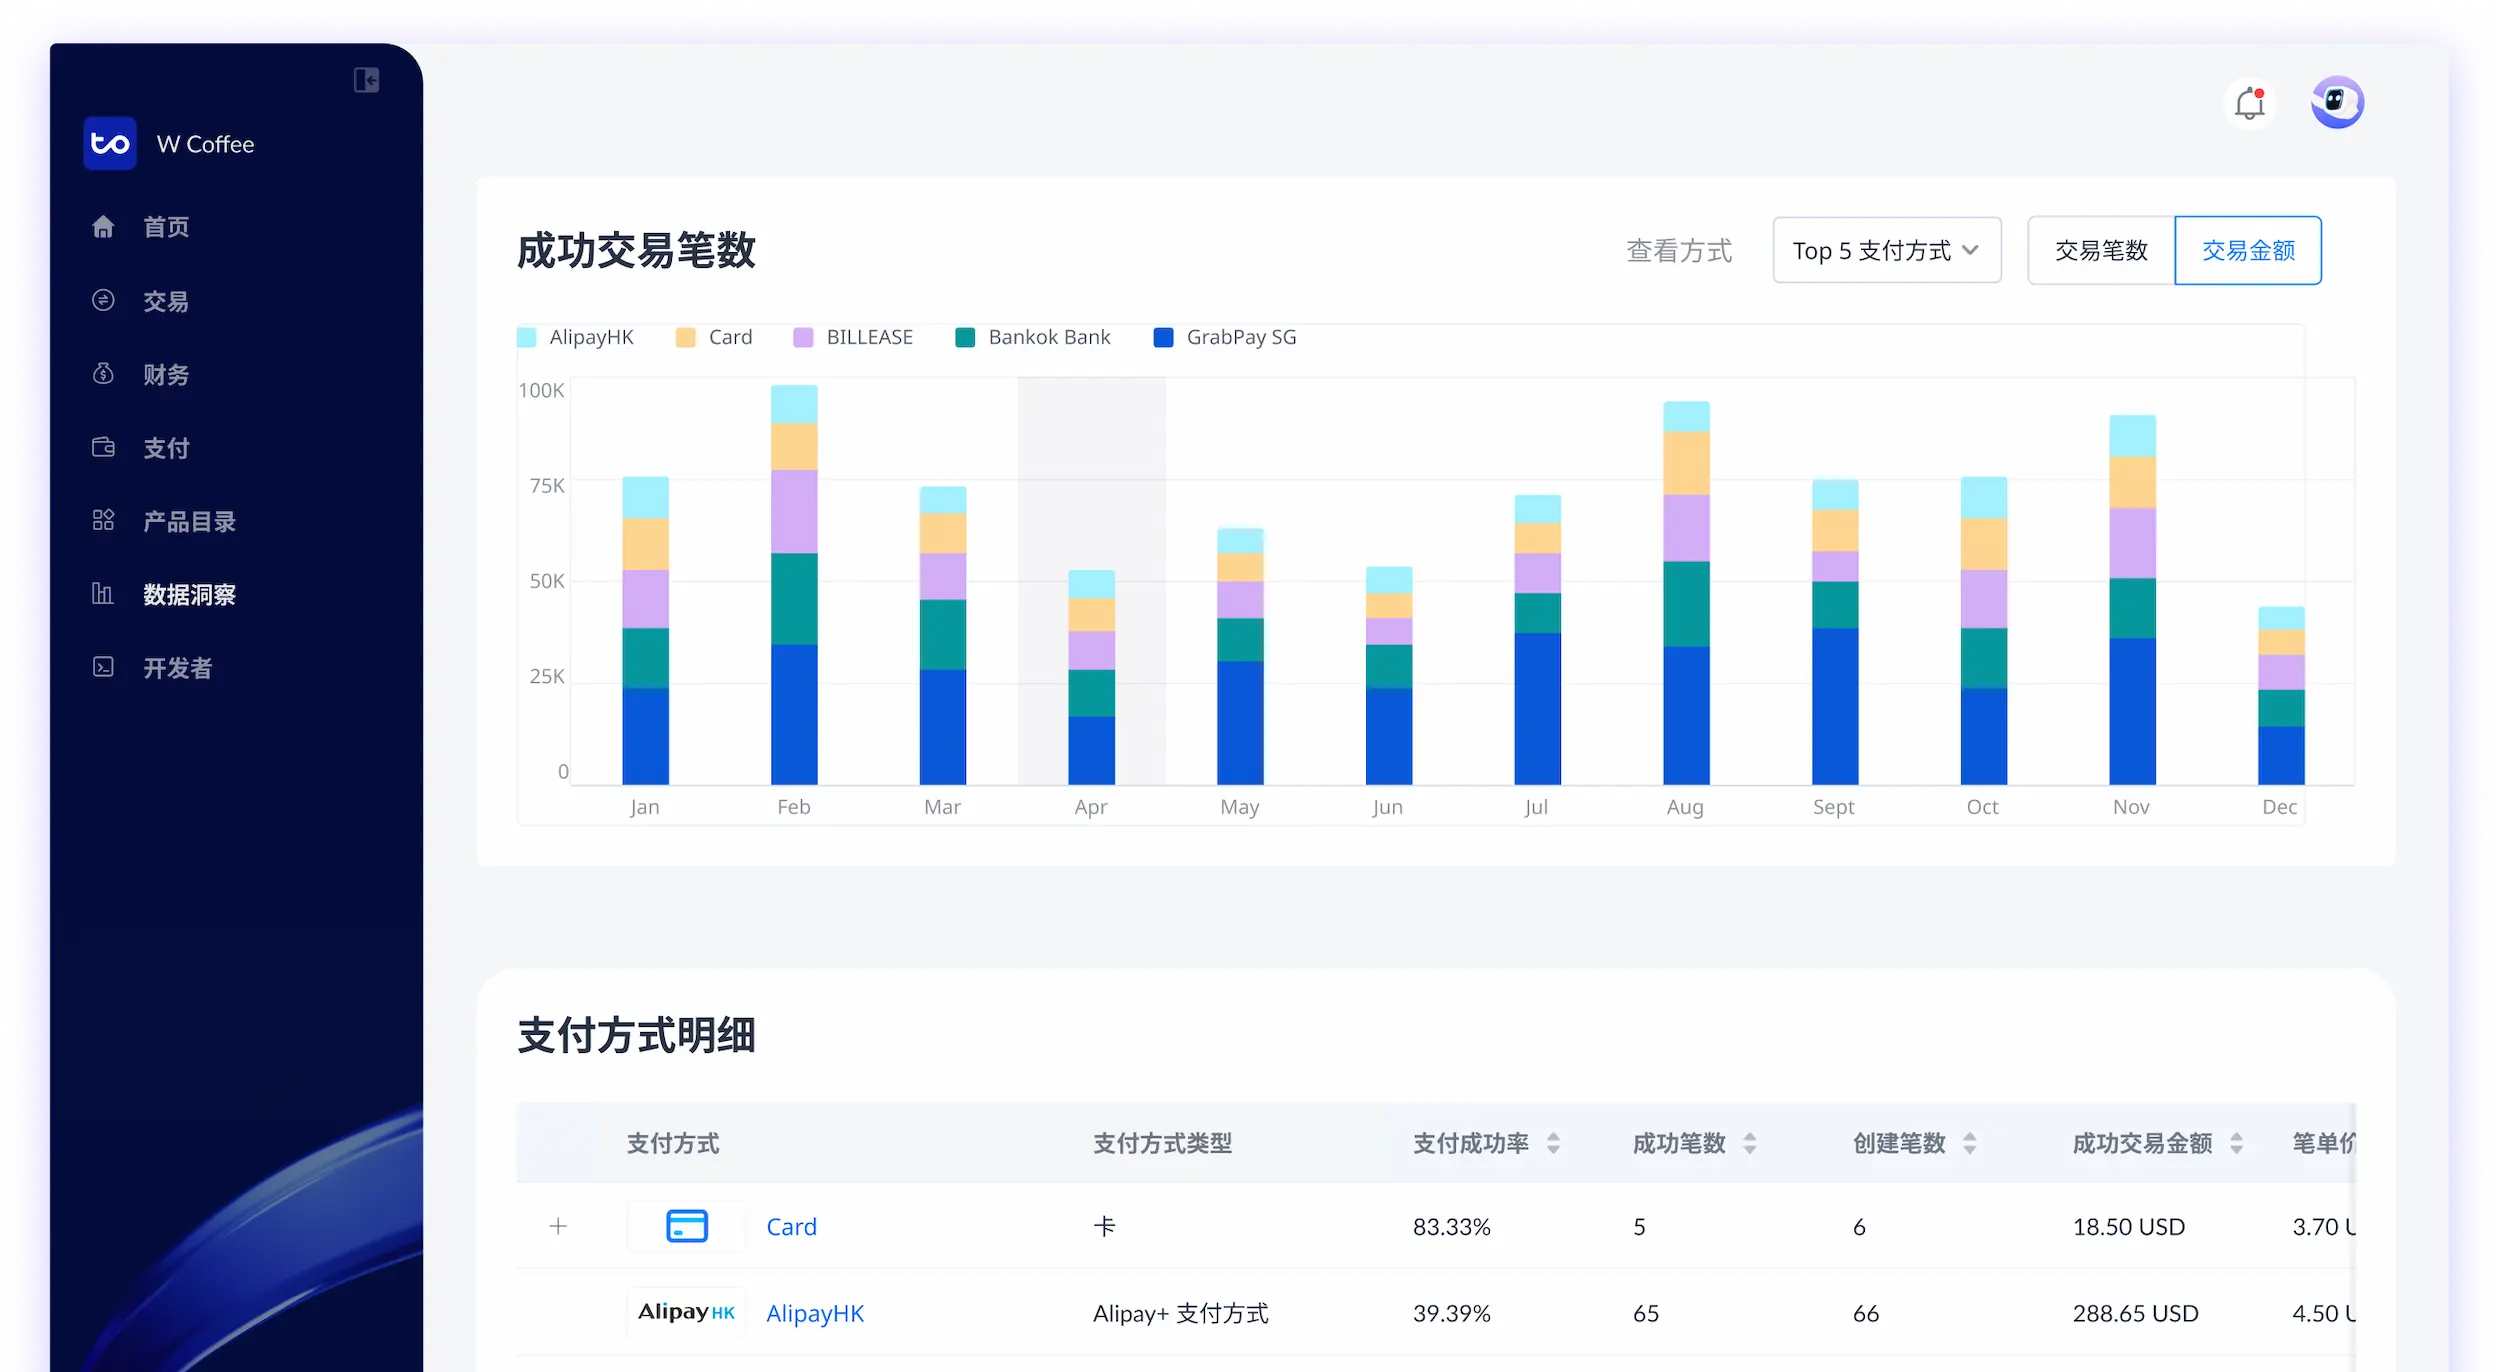Image resolution: width=2500 pixels, height=1372 pixels.
Task: Click the grid icon beside 产品目录
Action: [103, 520]
